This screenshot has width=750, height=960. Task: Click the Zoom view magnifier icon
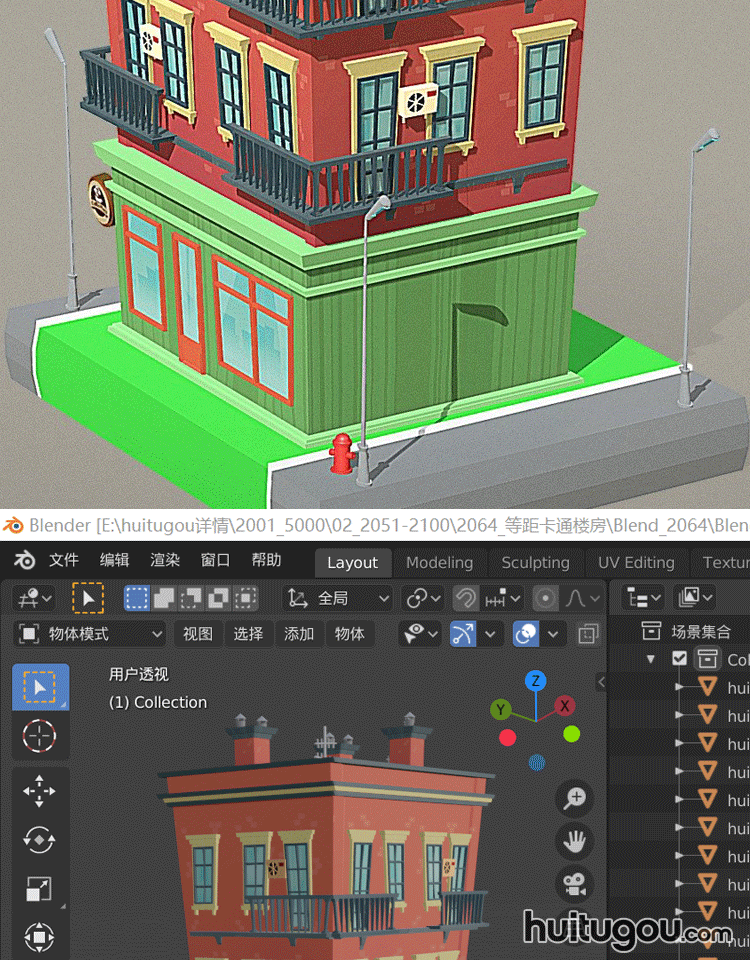point(575,798)
